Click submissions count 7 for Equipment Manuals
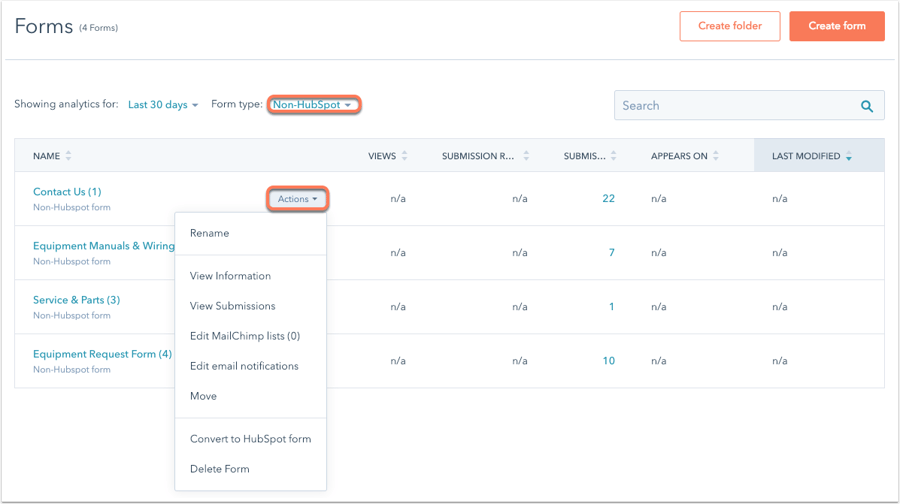This screenshot has height=504, width=900. pyautogui.click(x=612, y=253)
